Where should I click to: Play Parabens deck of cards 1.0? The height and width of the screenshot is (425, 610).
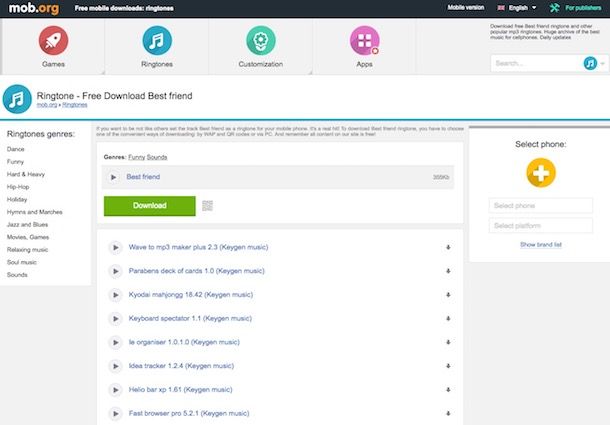(x=116, y=271)
